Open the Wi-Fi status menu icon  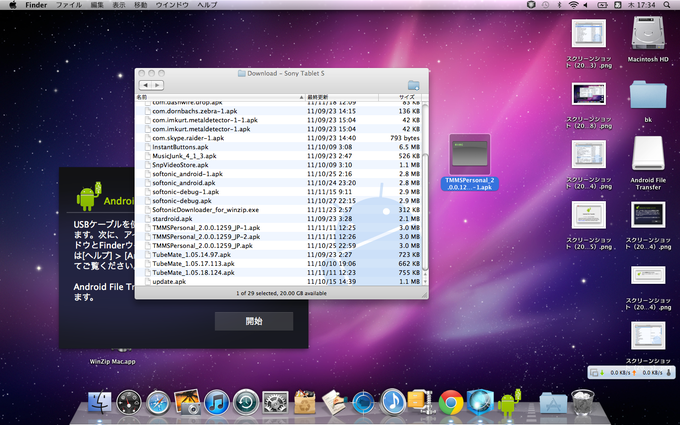[573, 5]
